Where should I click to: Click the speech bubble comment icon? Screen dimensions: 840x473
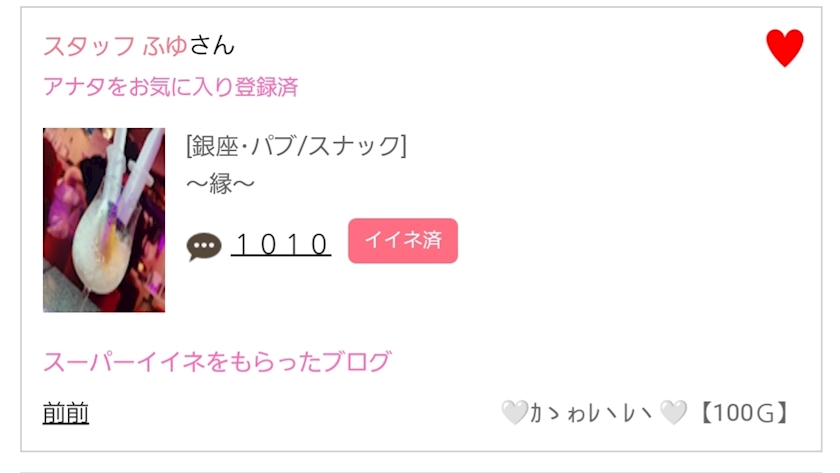[x=204, y=246]
